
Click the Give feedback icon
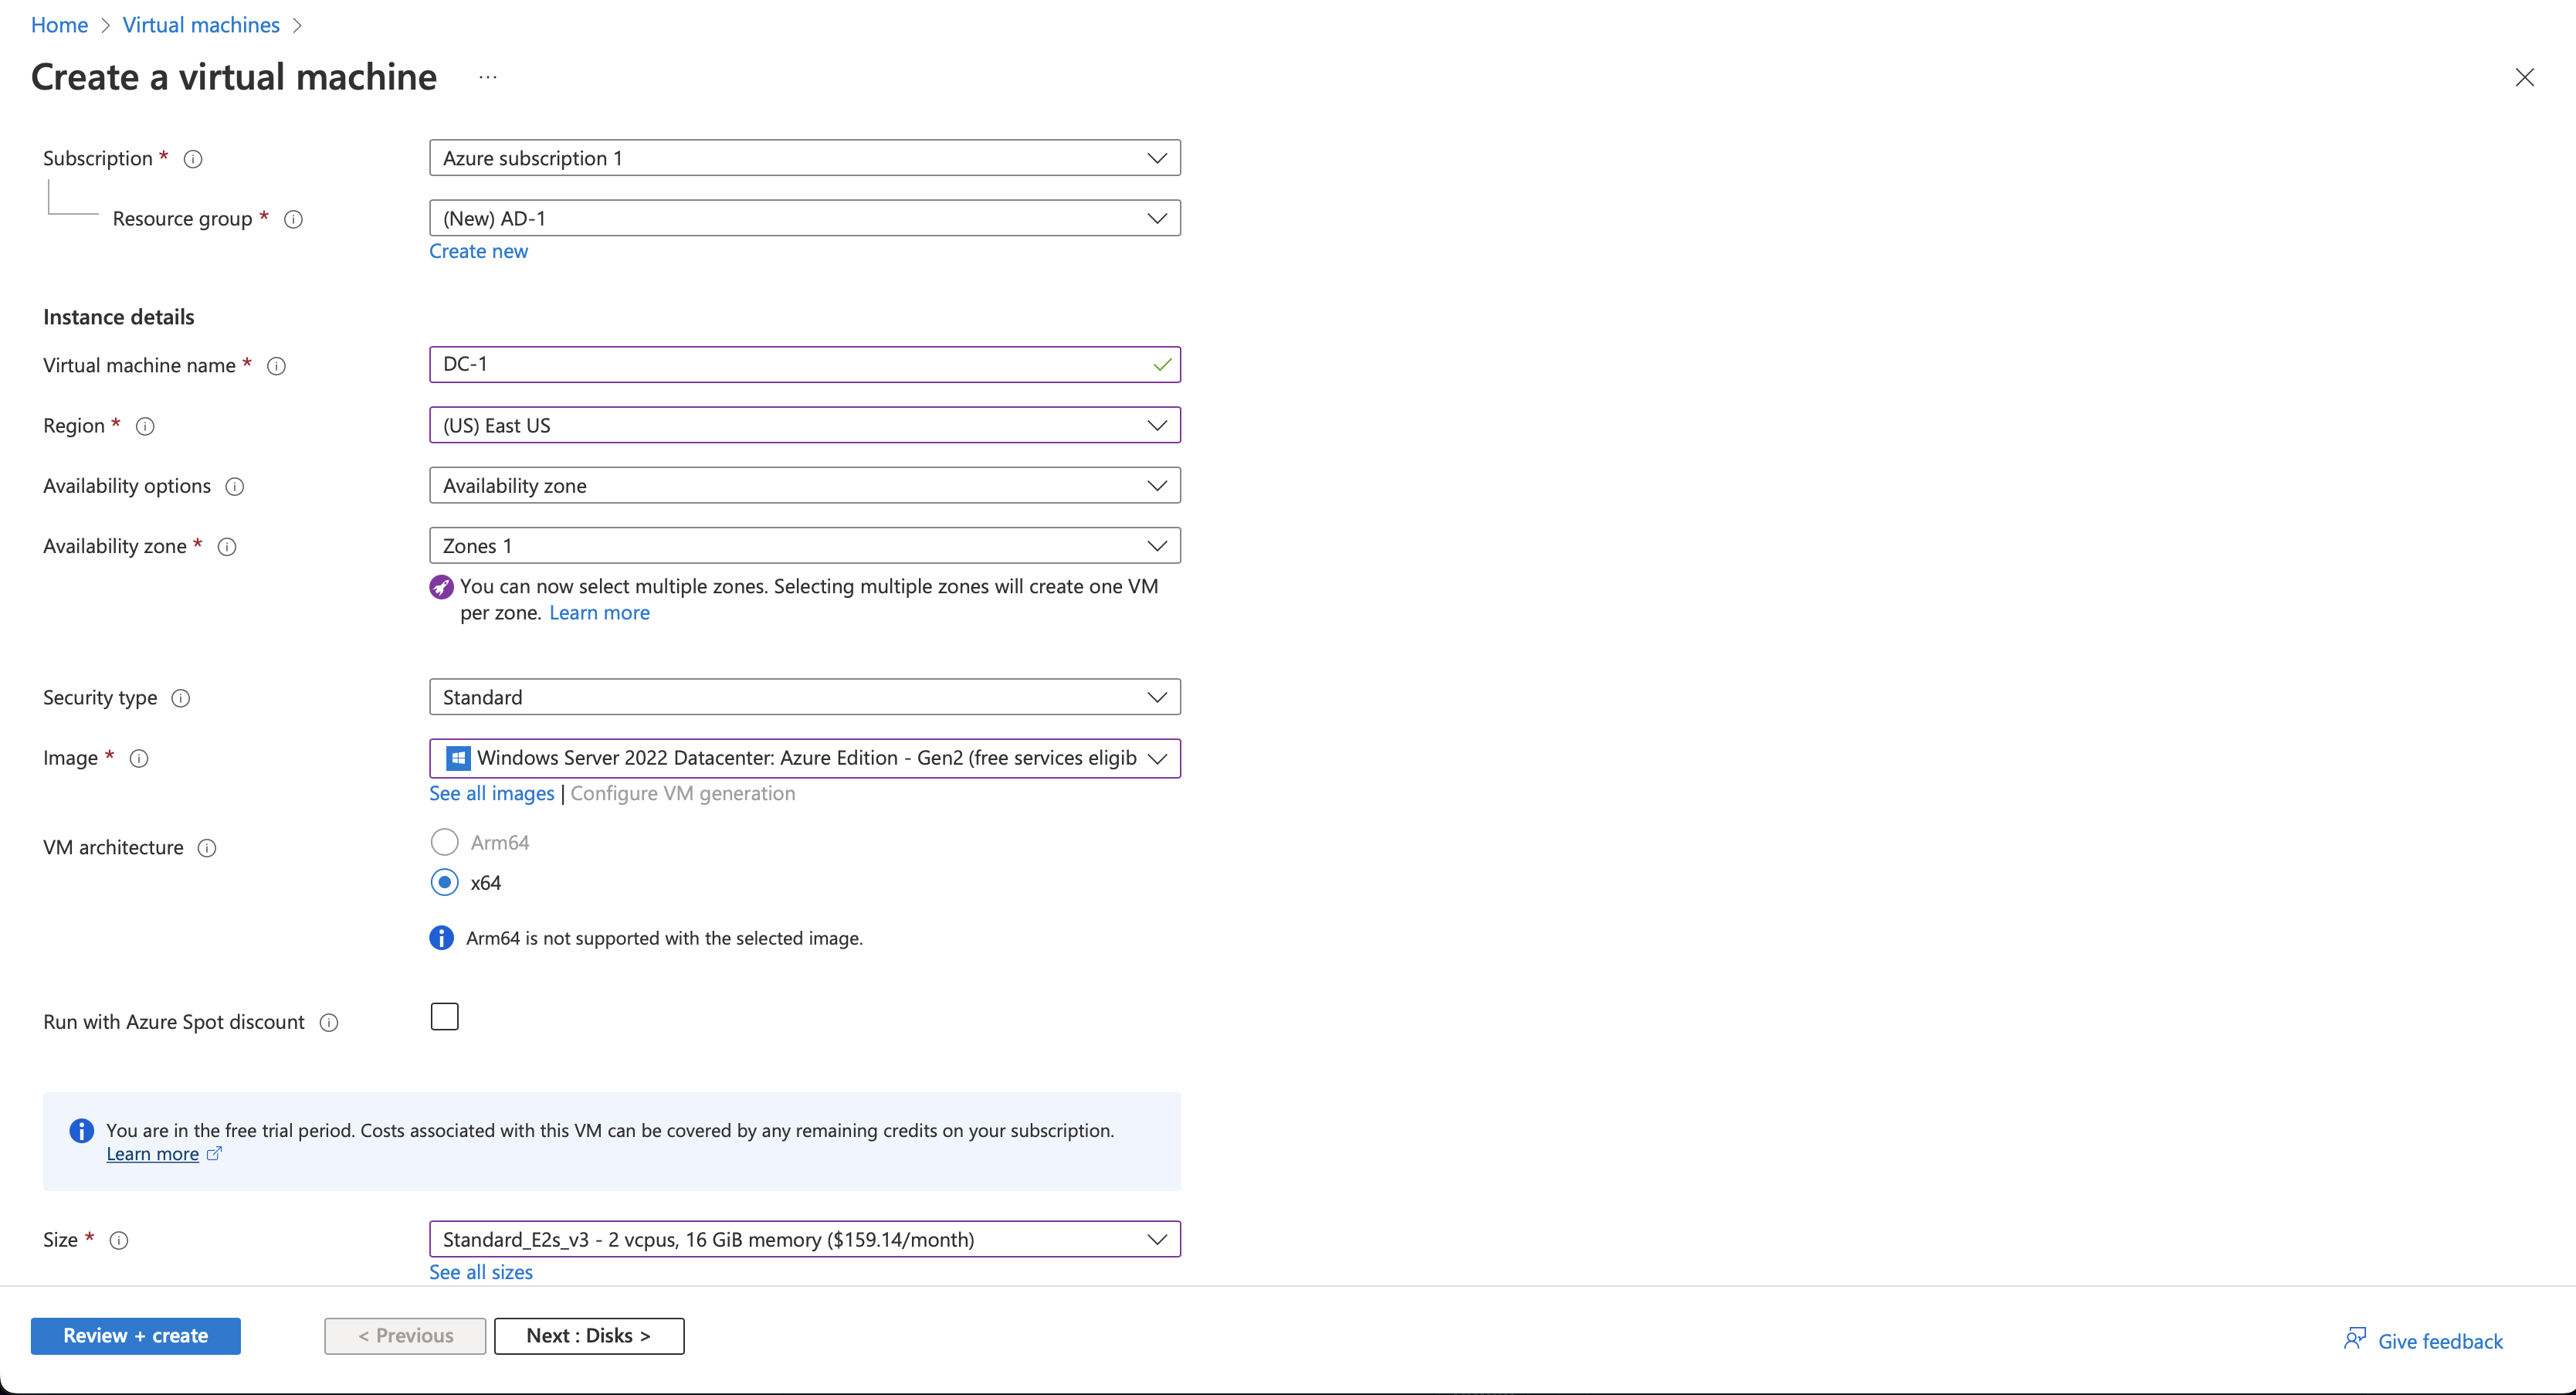point(2355,1338)
